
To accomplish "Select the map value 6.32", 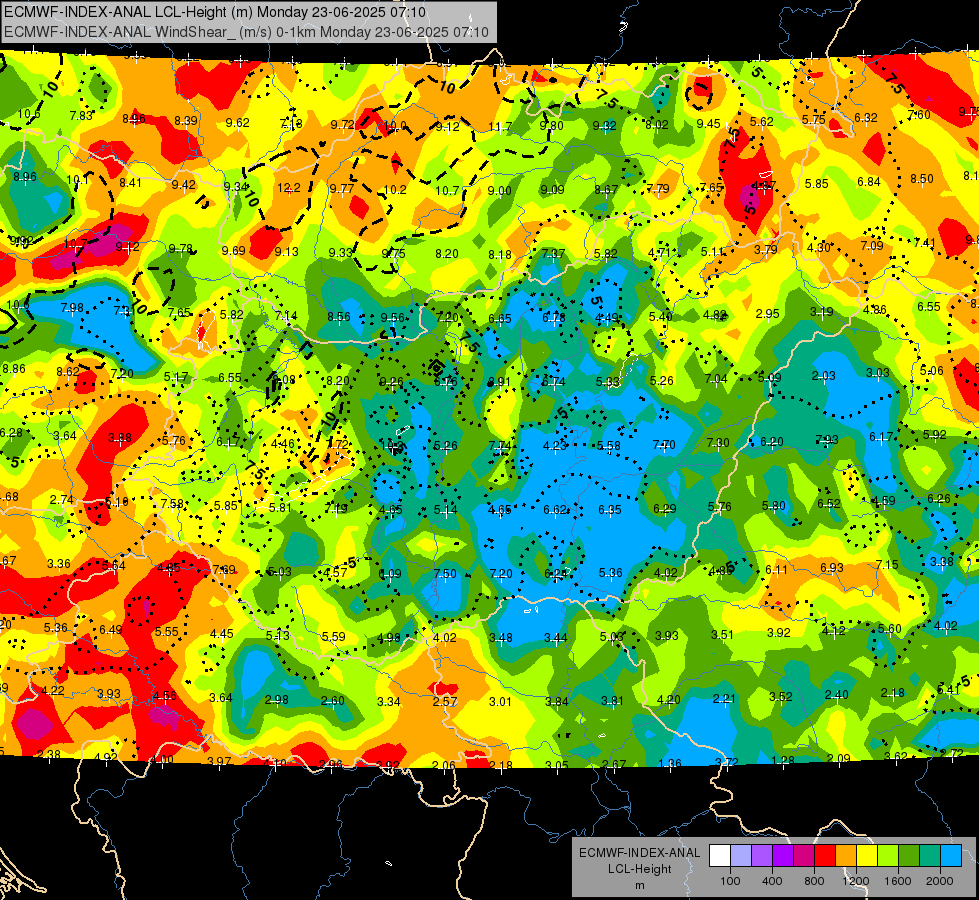I will 866,117.
